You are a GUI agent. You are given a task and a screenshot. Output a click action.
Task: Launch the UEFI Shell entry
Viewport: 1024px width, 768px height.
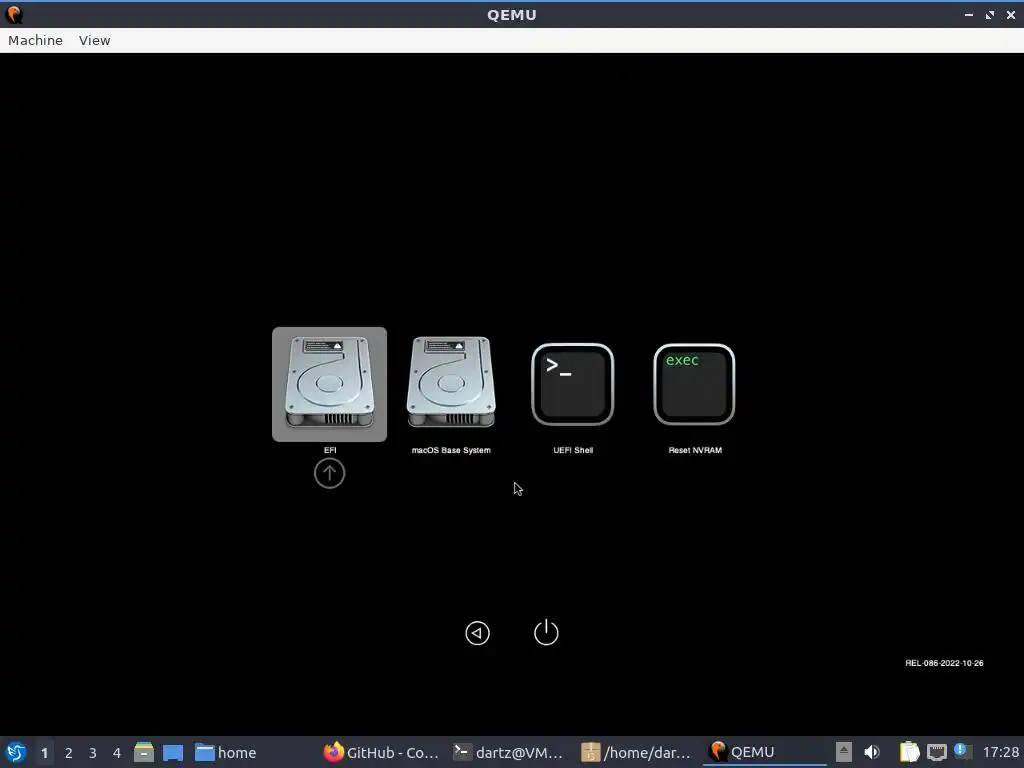[x=573, y=384]
